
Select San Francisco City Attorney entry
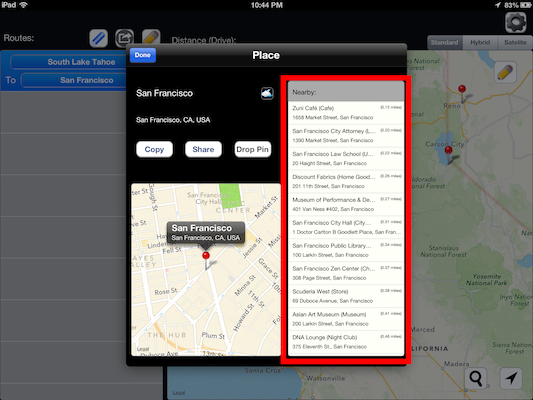click(346, 136)
